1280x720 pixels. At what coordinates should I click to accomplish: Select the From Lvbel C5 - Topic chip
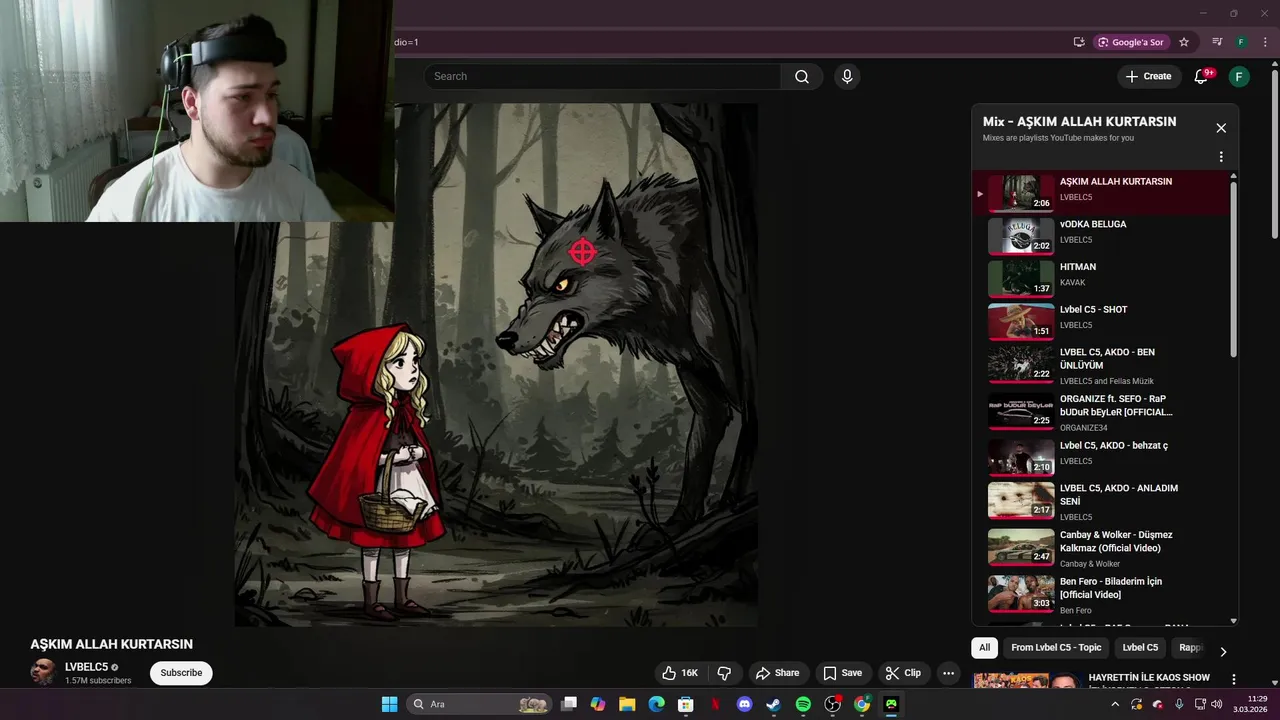(1056, 648)
